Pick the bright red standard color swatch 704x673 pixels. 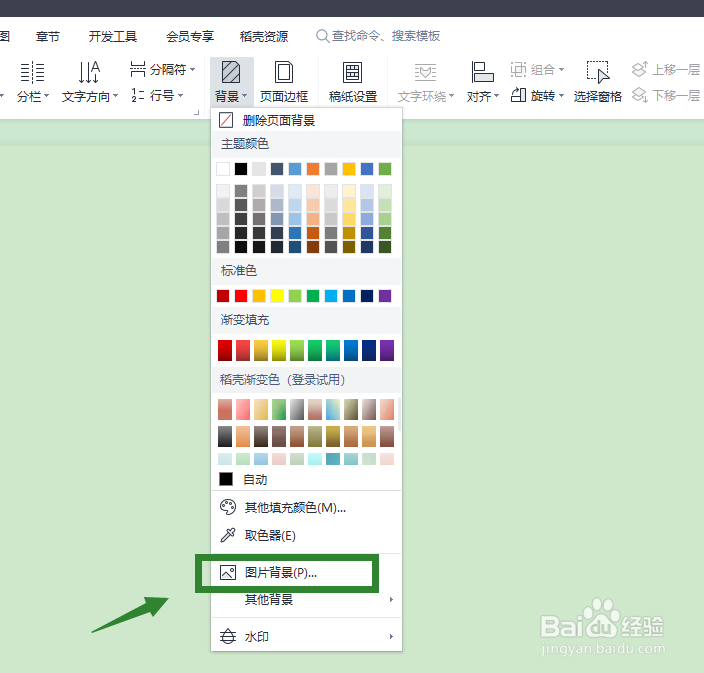(x=241, y=296)
